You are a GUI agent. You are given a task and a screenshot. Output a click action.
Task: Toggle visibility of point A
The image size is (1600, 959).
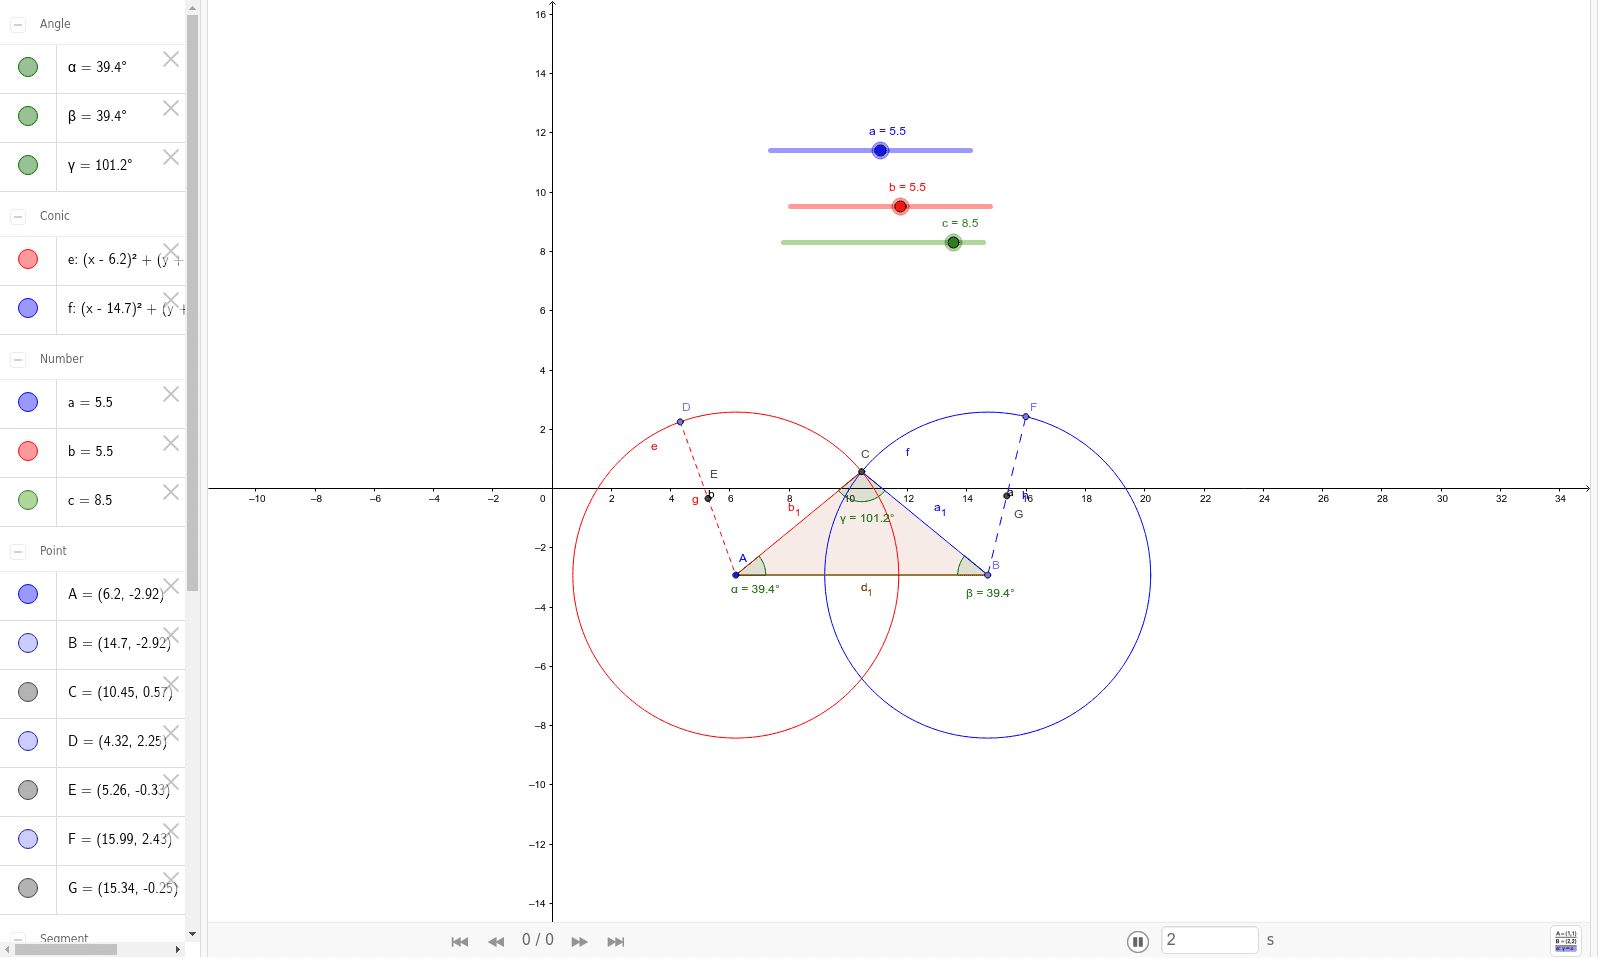pyautogui.click(x=28, y=594)
